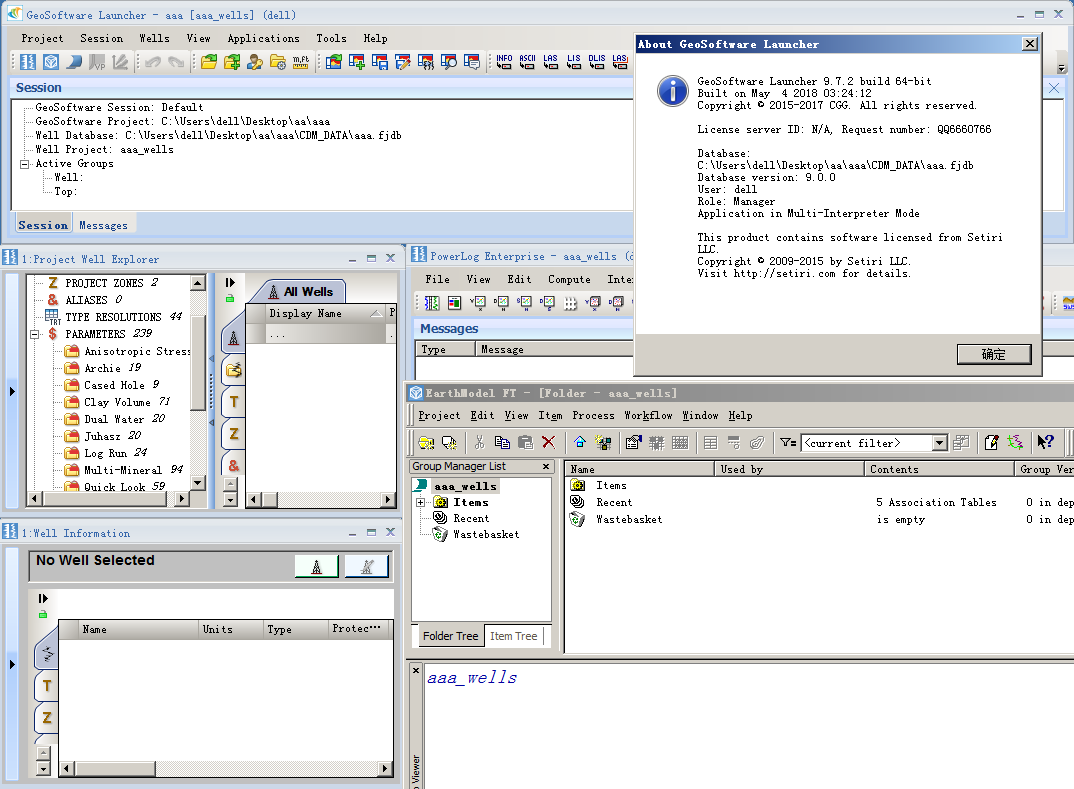Image resolution: width=1074 pixels, height=789 pixels.
Task: Click Home icon in EarthModel toolbar
Action: (x=580, y=442)
